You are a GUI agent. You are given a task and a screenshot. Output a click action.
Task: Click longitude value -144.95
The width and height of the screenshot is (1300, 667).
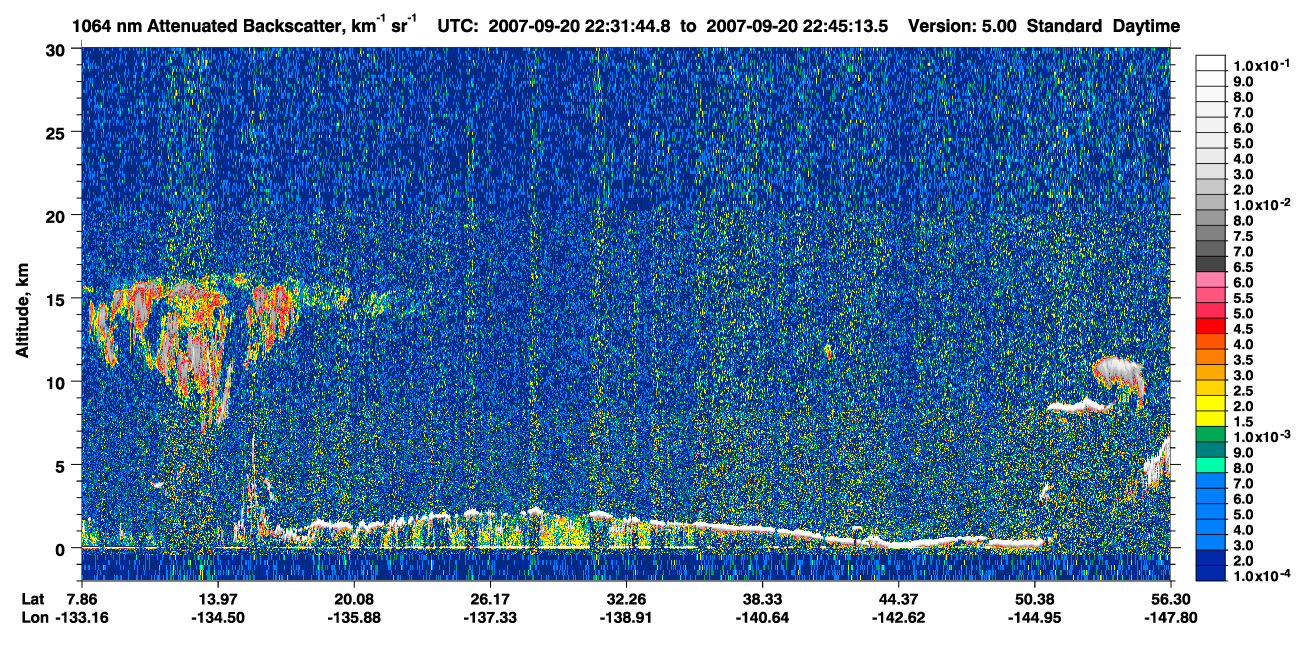[1034, 617]
